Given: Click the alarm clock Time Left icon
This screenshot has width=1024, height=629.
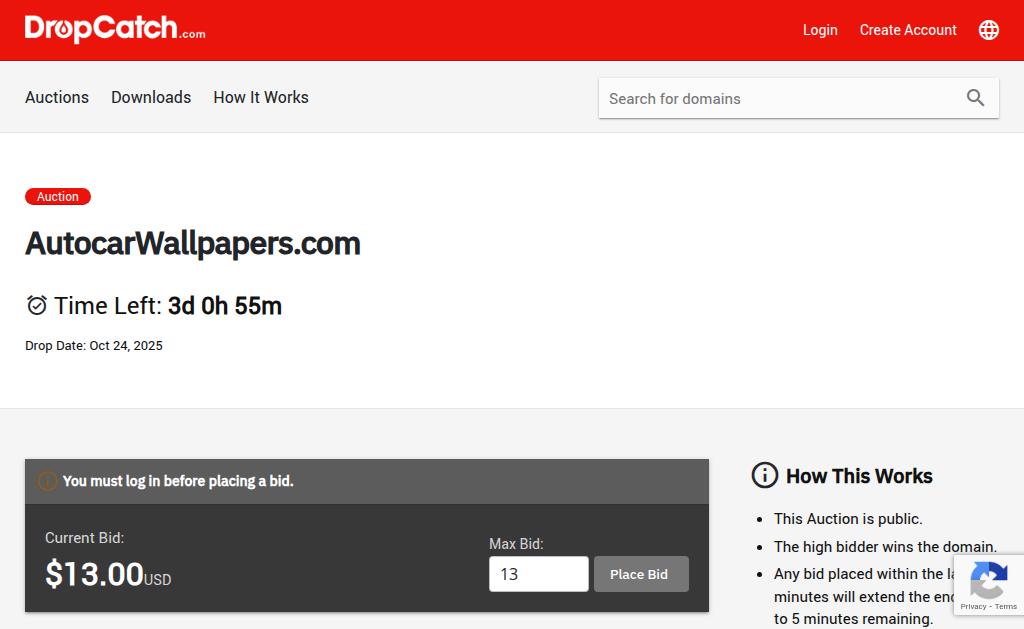Looking at the screenshot, I should point(37,305).
